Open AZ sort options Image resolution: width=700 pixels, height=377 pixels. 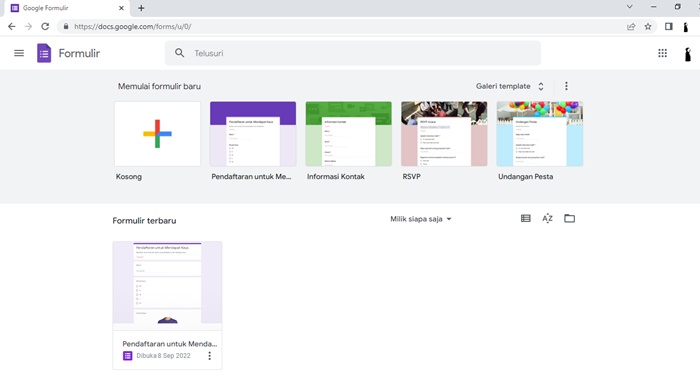547,218
